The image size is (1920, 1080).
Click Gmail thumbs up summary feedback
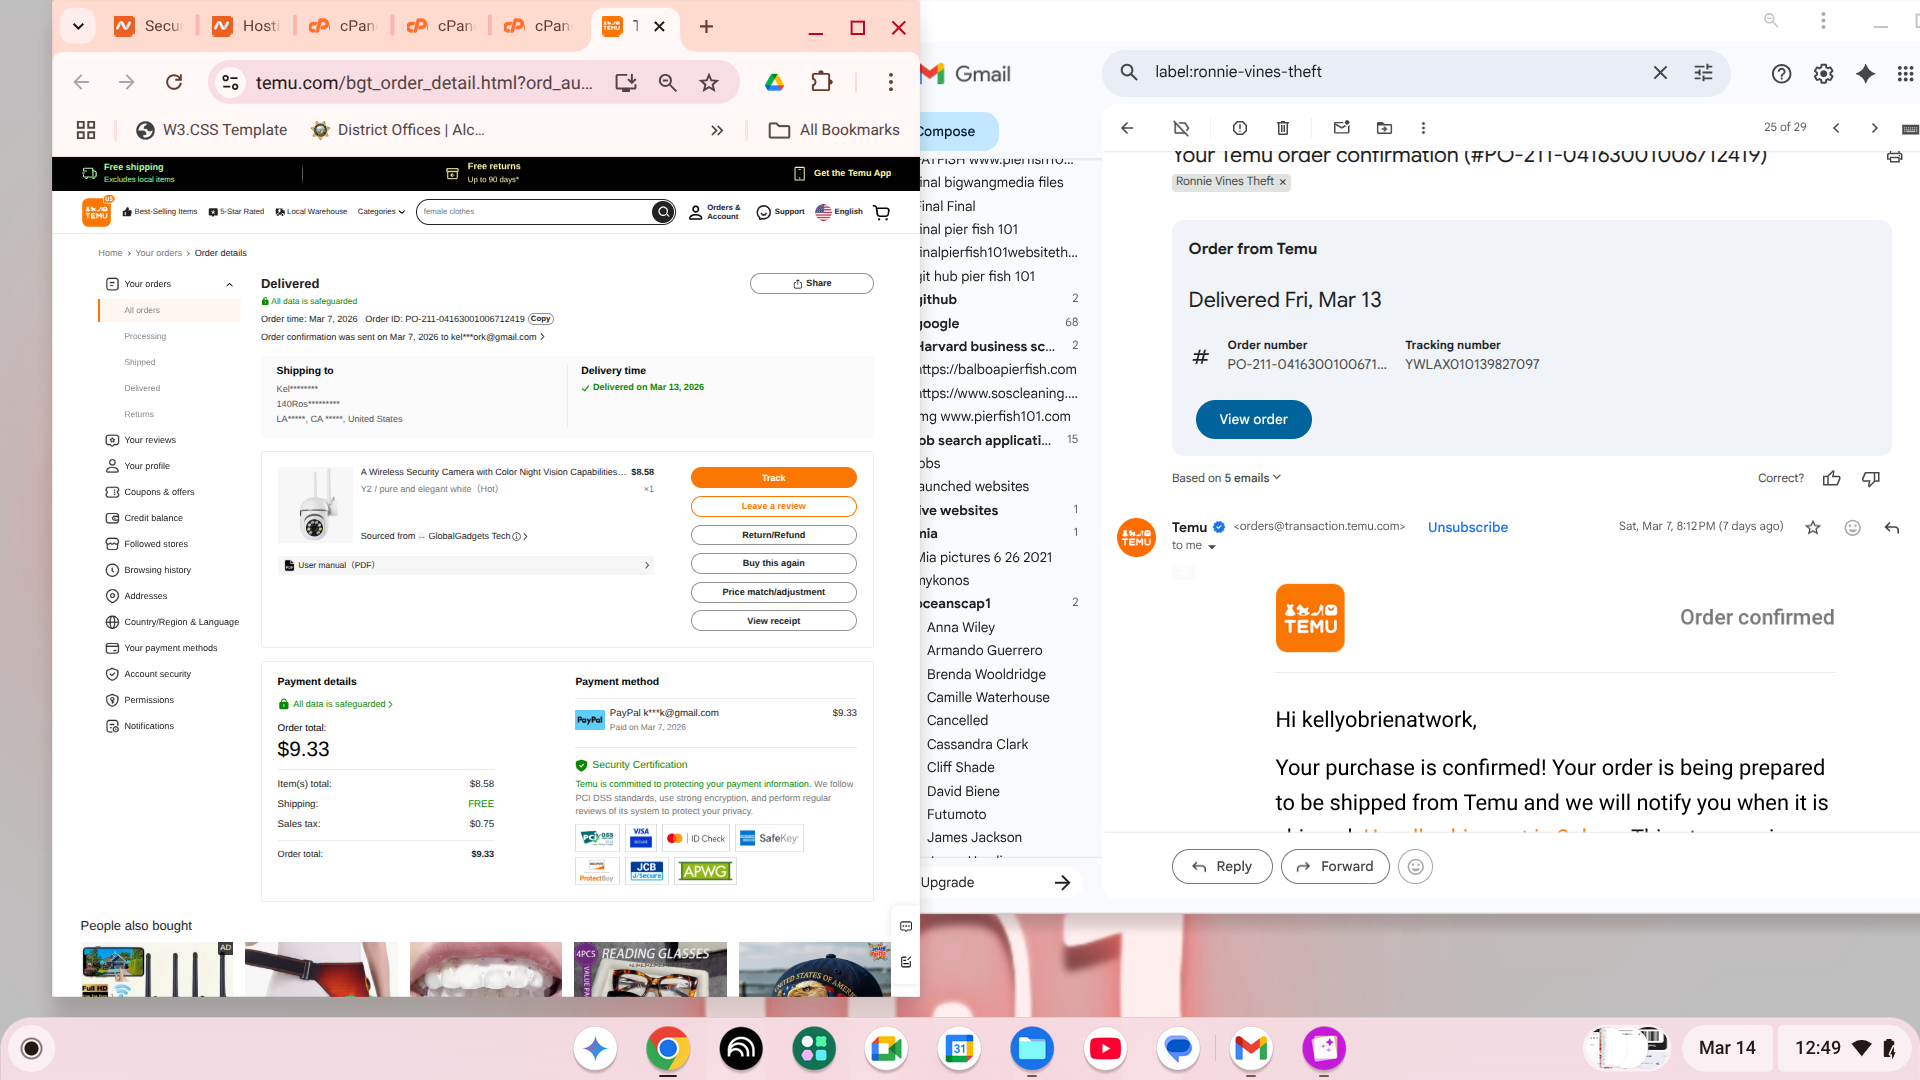(1831, 478)
